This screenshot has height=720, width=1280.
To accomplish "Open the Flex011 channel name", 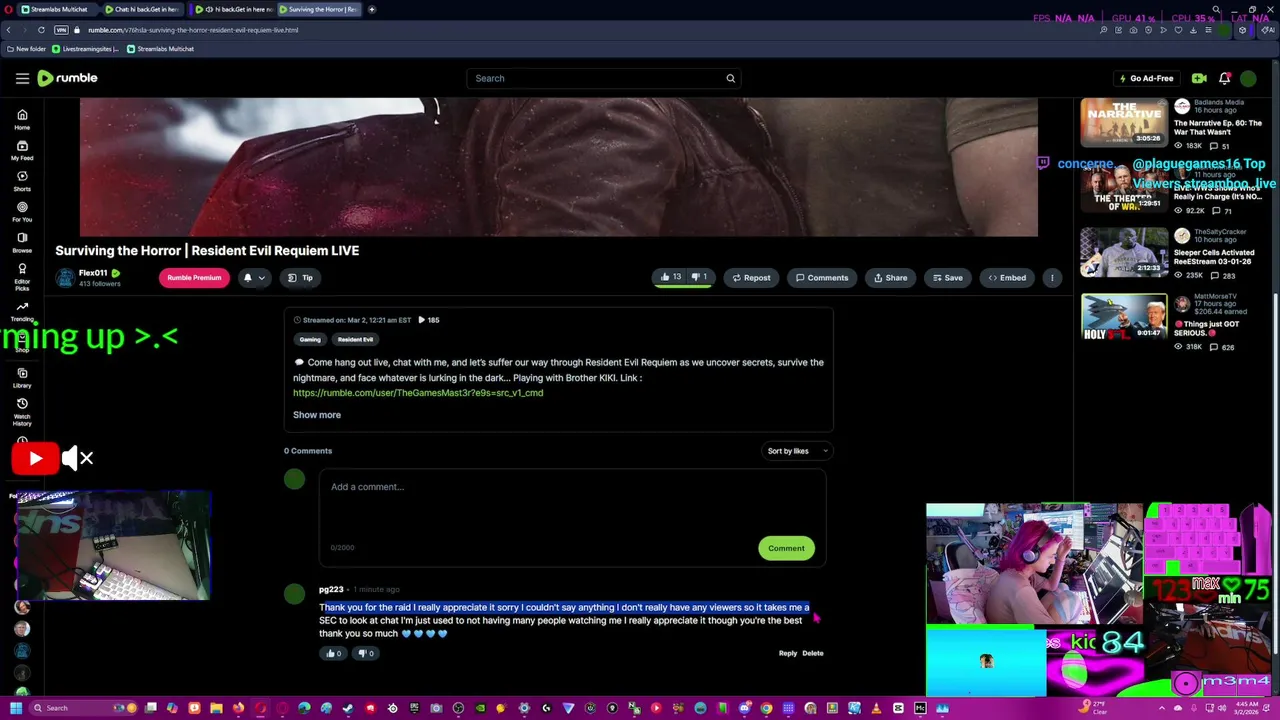I will [93, 273].
